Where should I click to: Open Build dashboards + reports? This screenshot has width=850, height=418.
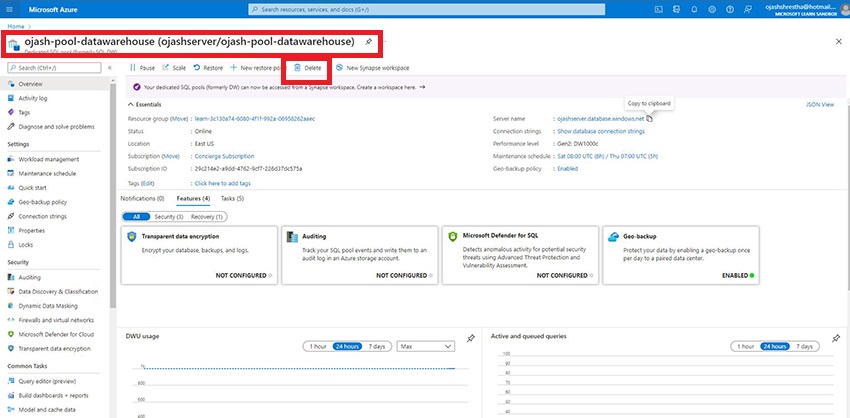(54, 395)
